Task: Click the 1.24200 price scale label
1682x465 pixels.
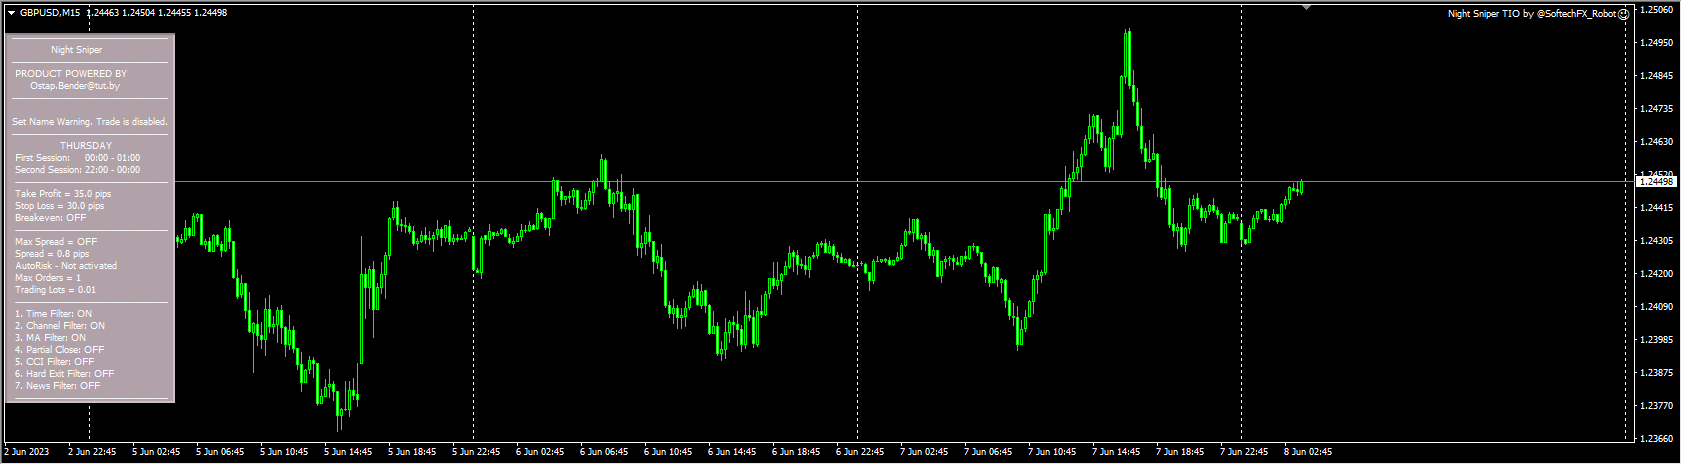Action: coord(1657,274)
